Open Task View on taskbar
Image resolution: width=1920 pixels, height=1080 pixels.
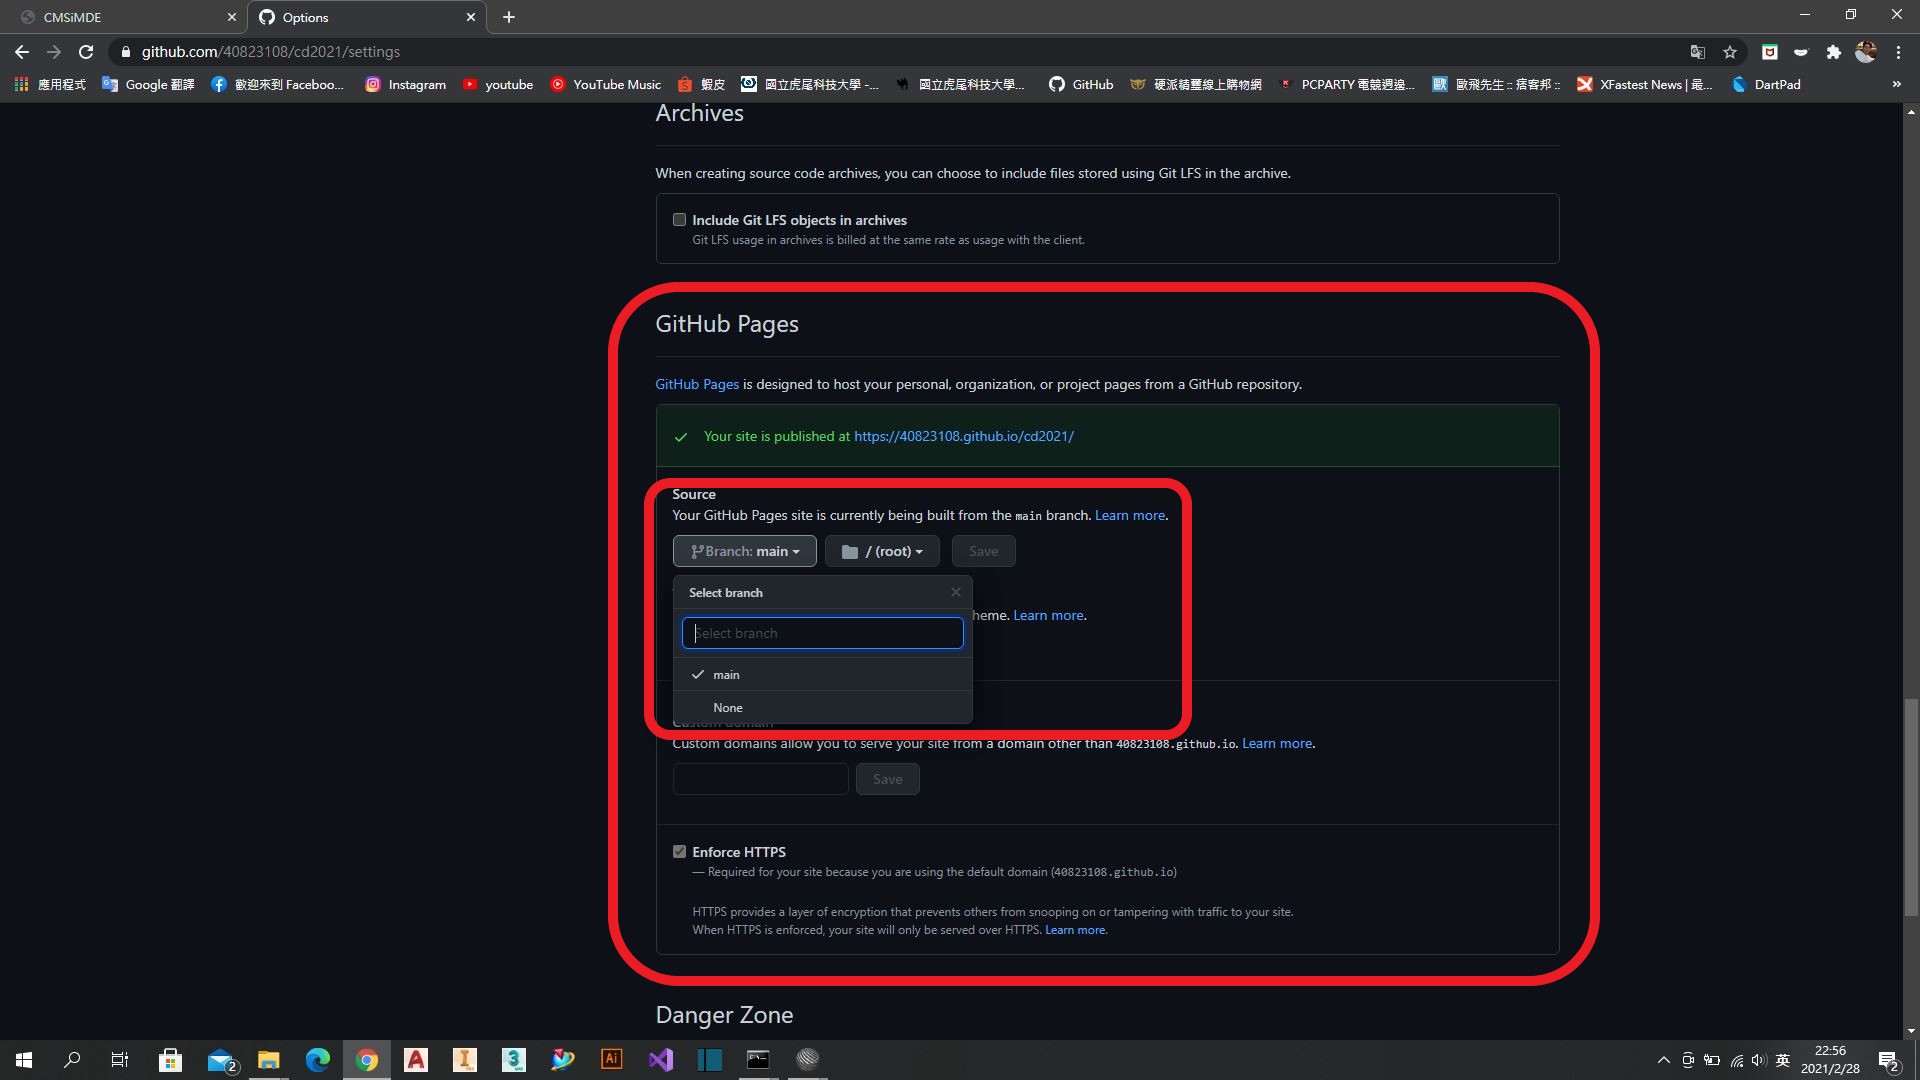click(x=120, y=1060)
